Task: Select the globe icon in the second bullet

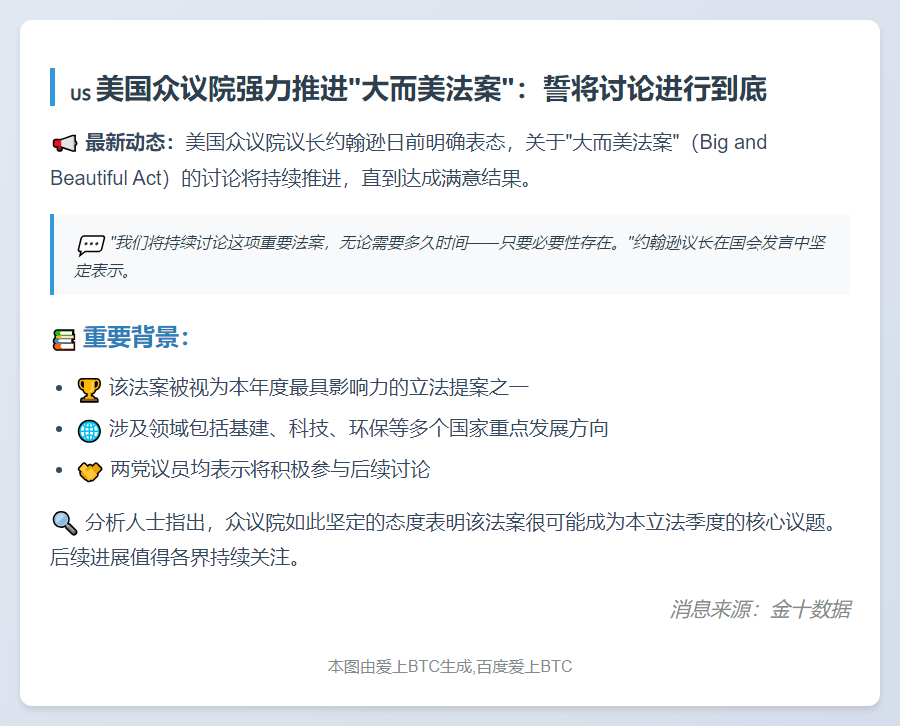Action: (89, 430)
